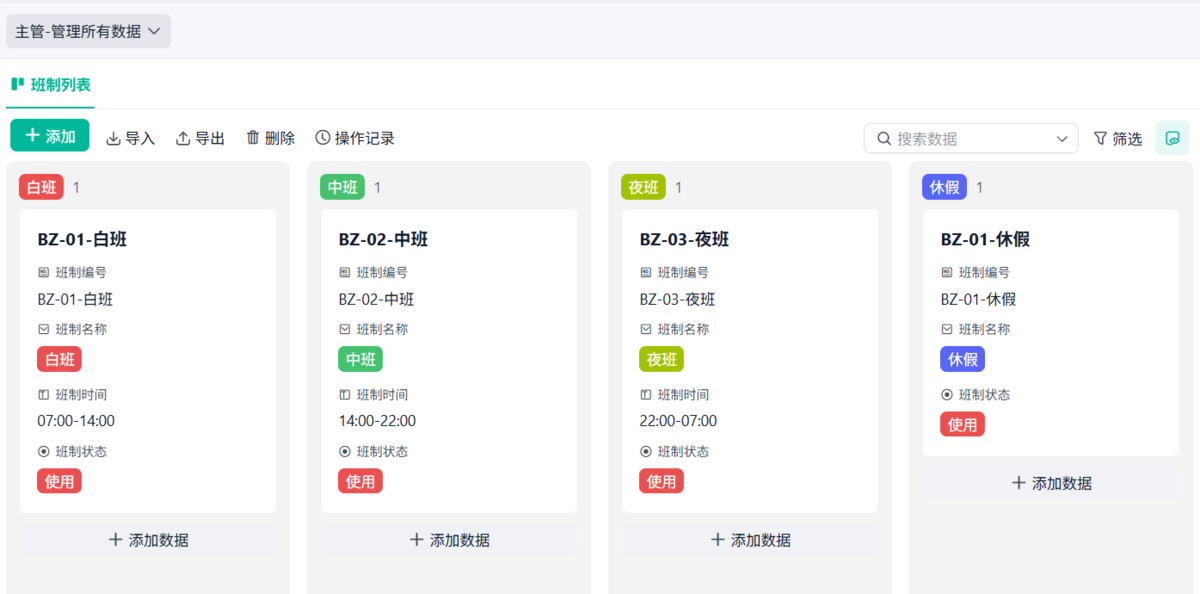This screenshot has height=594, width=1200.
Task: Switch to the 班制列表 tab
Action: click(x=51, y=85)
